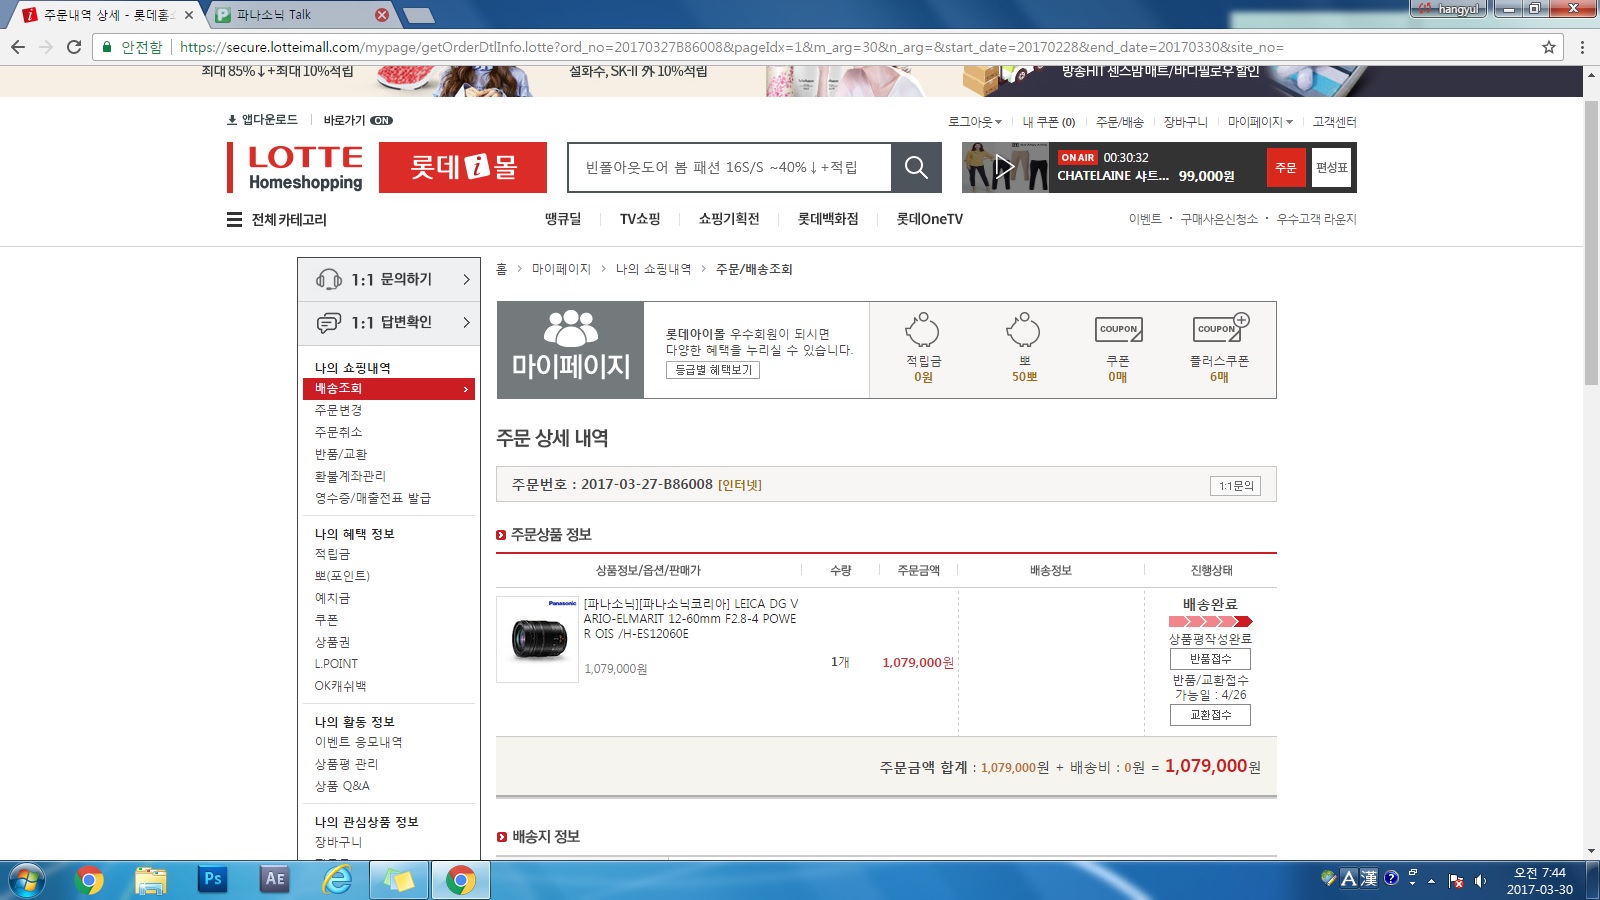Expand the 마이페이지 dropdown in top menu
The image size is (1600, 900).
(x=1259, y=122)
